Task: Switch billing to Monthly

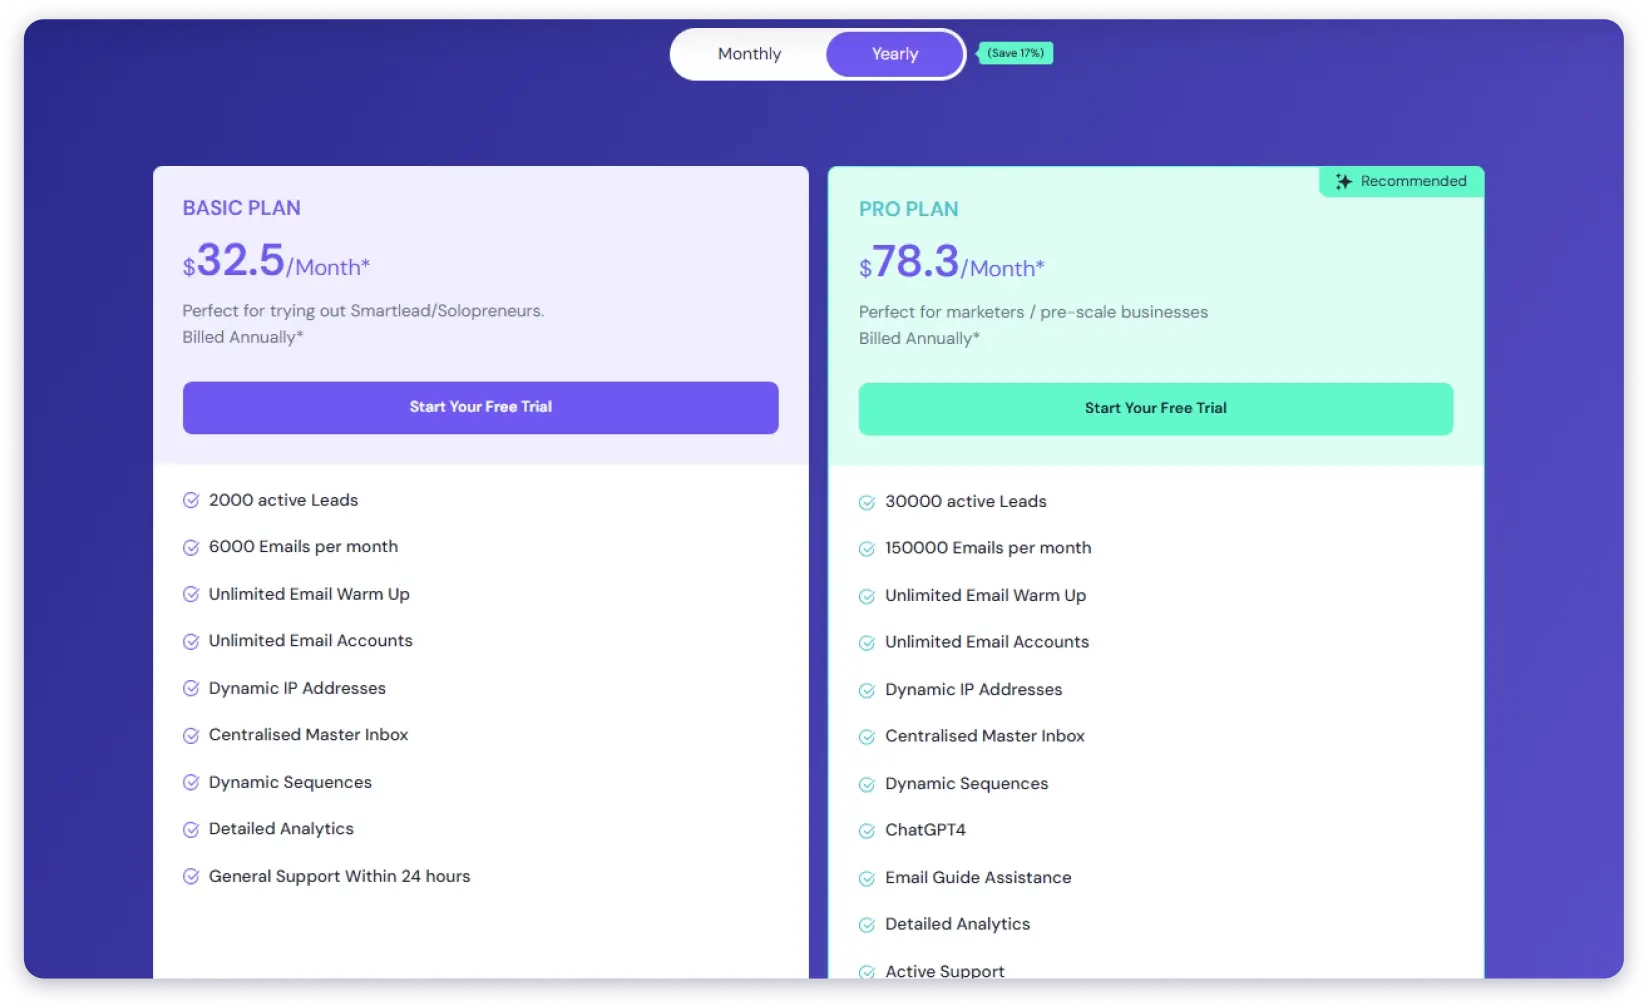Action: pyautogui.click(x=749, y=53)
